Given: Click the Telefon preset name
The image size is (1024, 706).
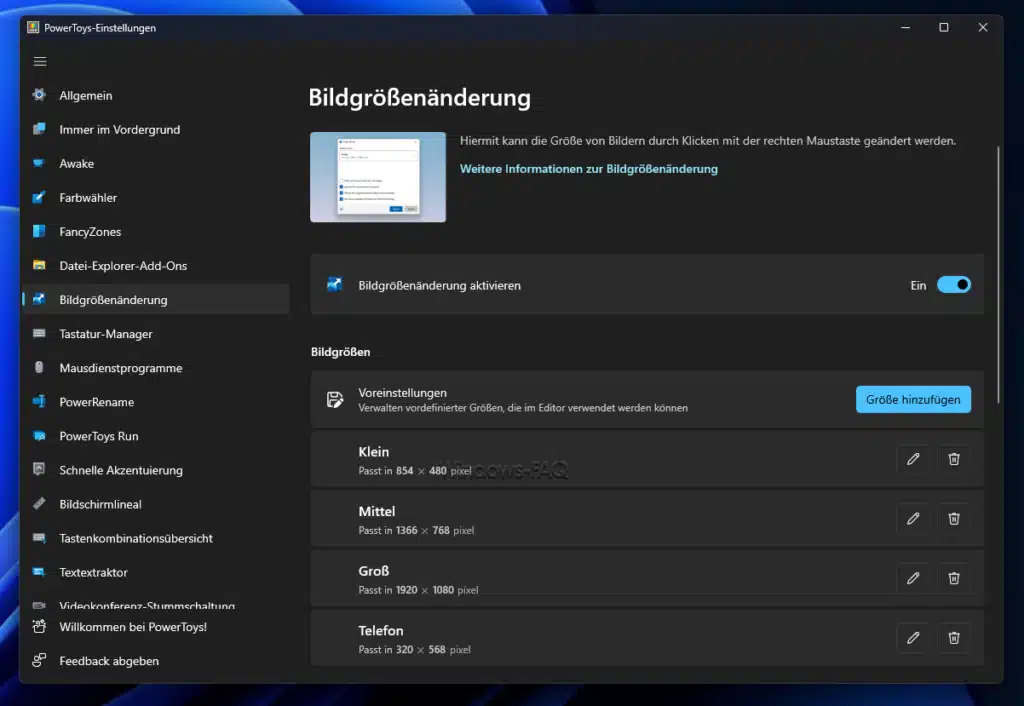Looking at the screenshot, I should pyautogui.click(x=381, y=630).
